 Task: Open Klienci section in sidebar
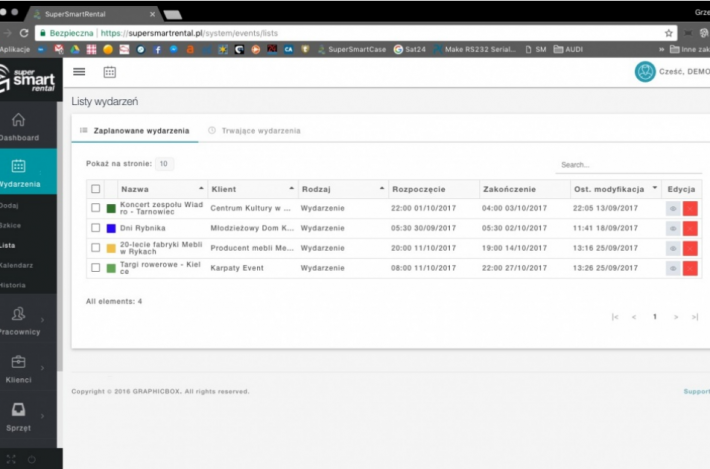coord(19,368)
